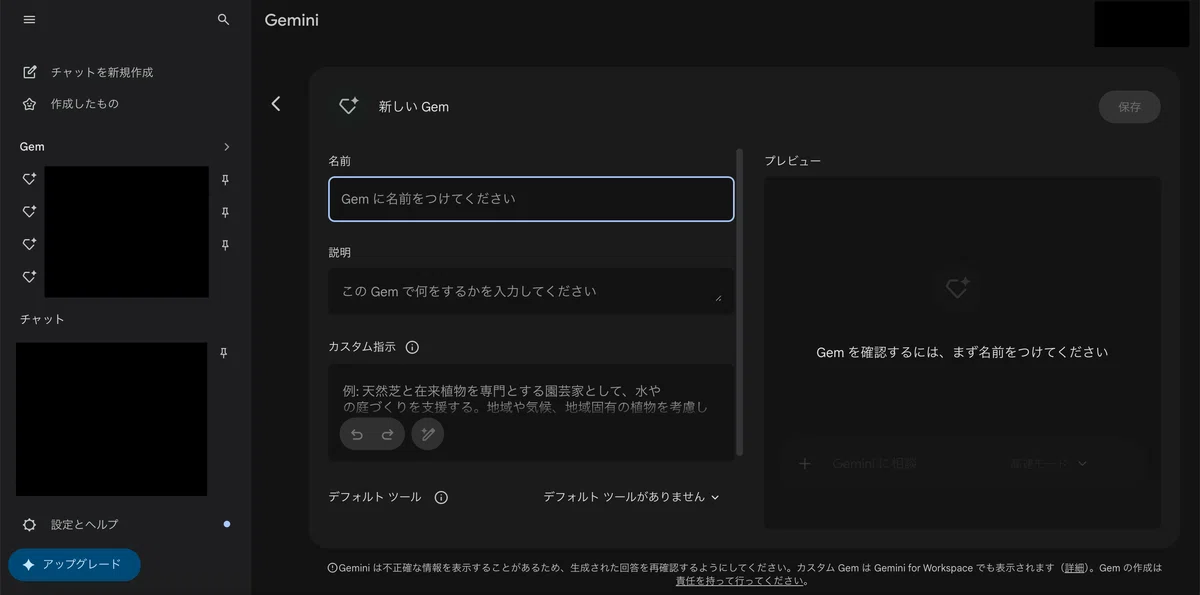Click the Gemini logo title
The height and width of the screenshot is (595, 1200).
[x=292, y=20]
